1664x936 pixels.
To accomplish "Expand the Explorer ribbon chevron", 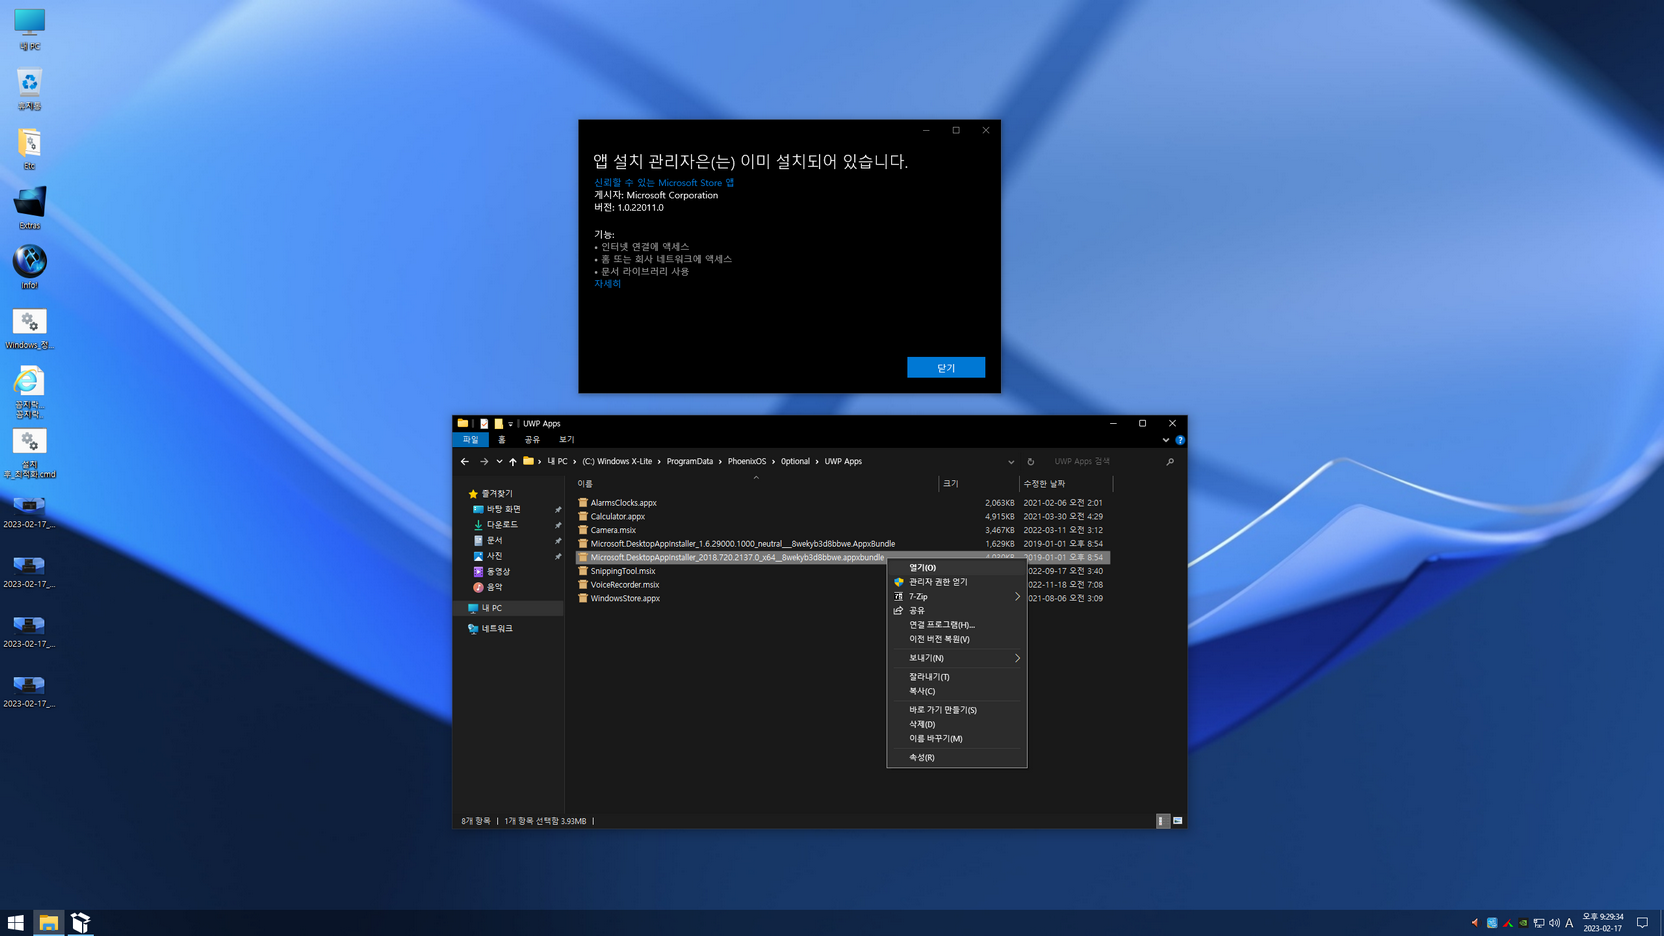I will pyautogui.click(x=1166, y=440).
